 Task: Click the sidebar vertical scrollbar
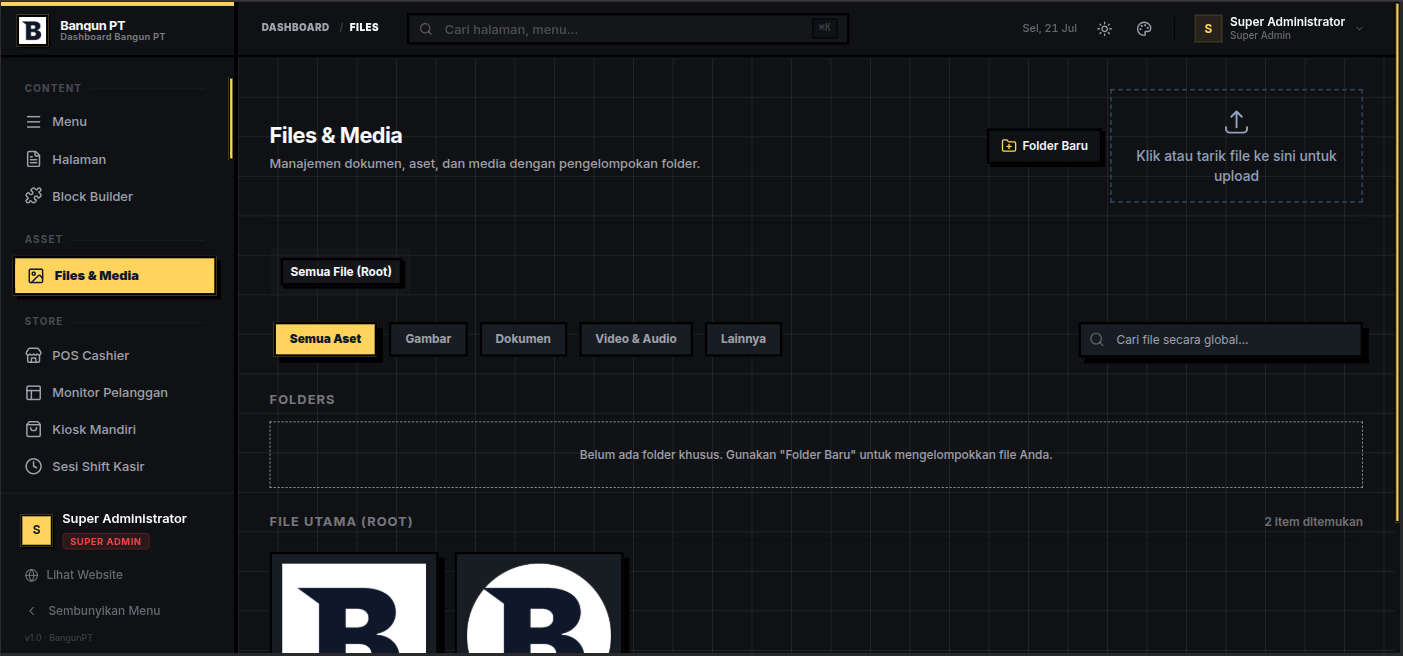tap(231, 119)
